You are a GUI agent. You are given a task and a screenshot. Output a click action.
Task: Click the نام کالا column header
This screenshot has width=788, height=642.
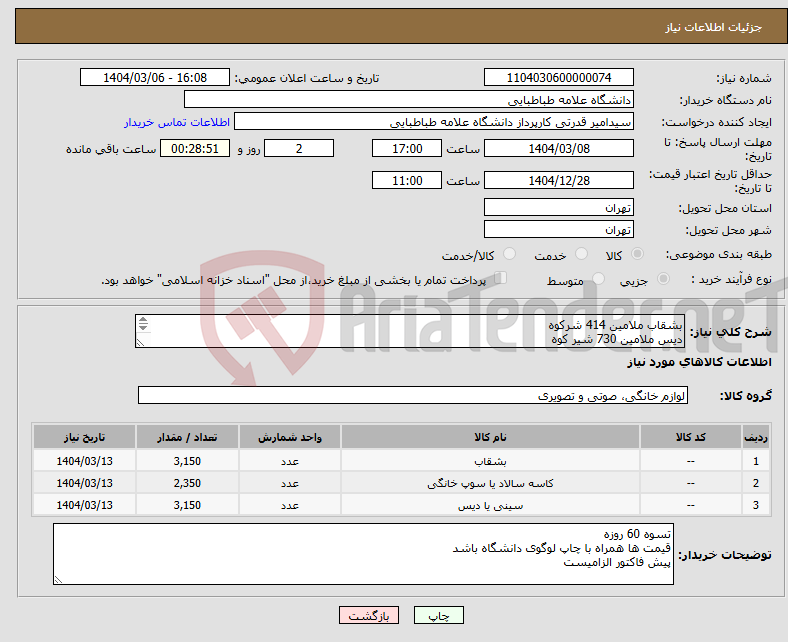click(490, 437)
